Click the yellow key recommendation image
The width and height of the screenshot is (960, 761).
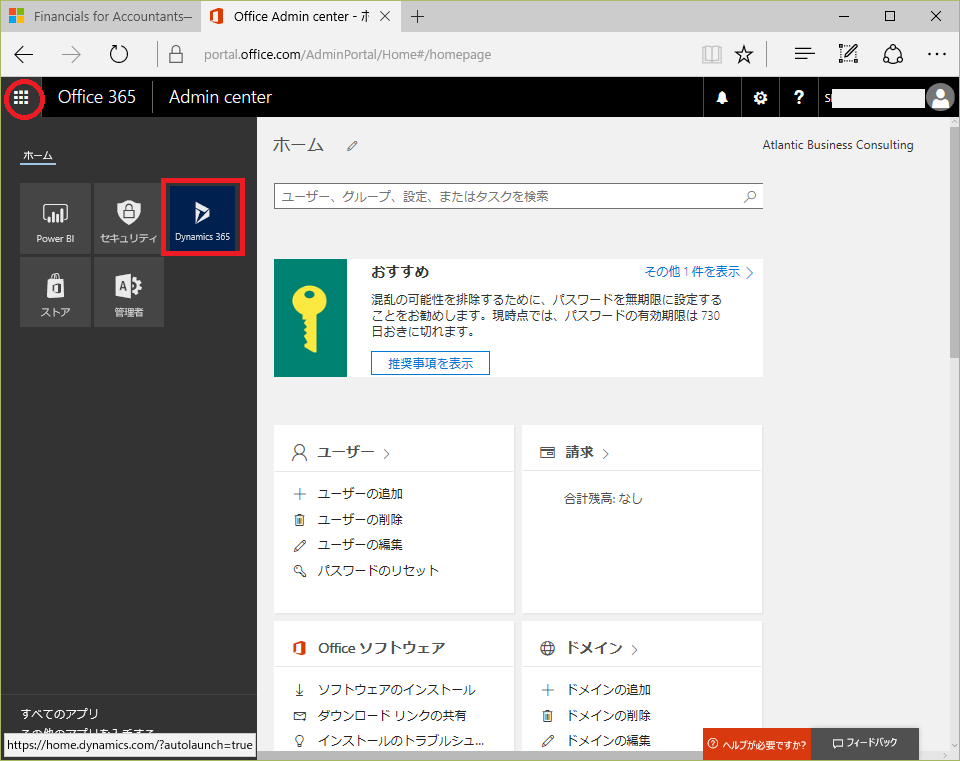310,318
